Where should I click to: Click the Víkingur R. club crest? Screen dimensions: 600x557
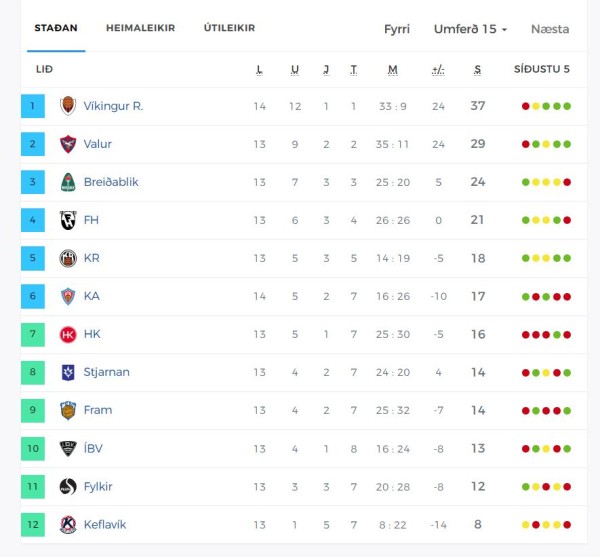coord(68,106)
